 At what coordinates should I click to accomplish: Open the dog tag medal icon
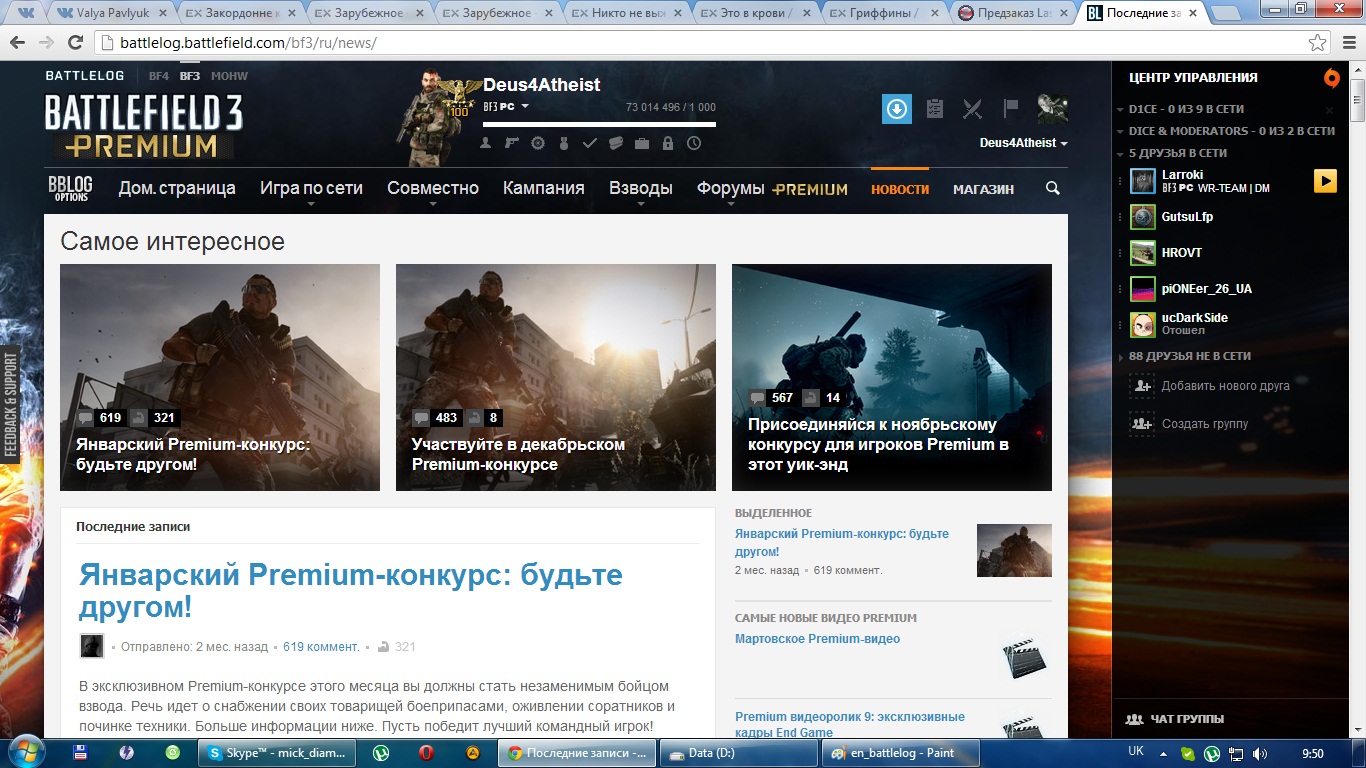tap(564, 144)
